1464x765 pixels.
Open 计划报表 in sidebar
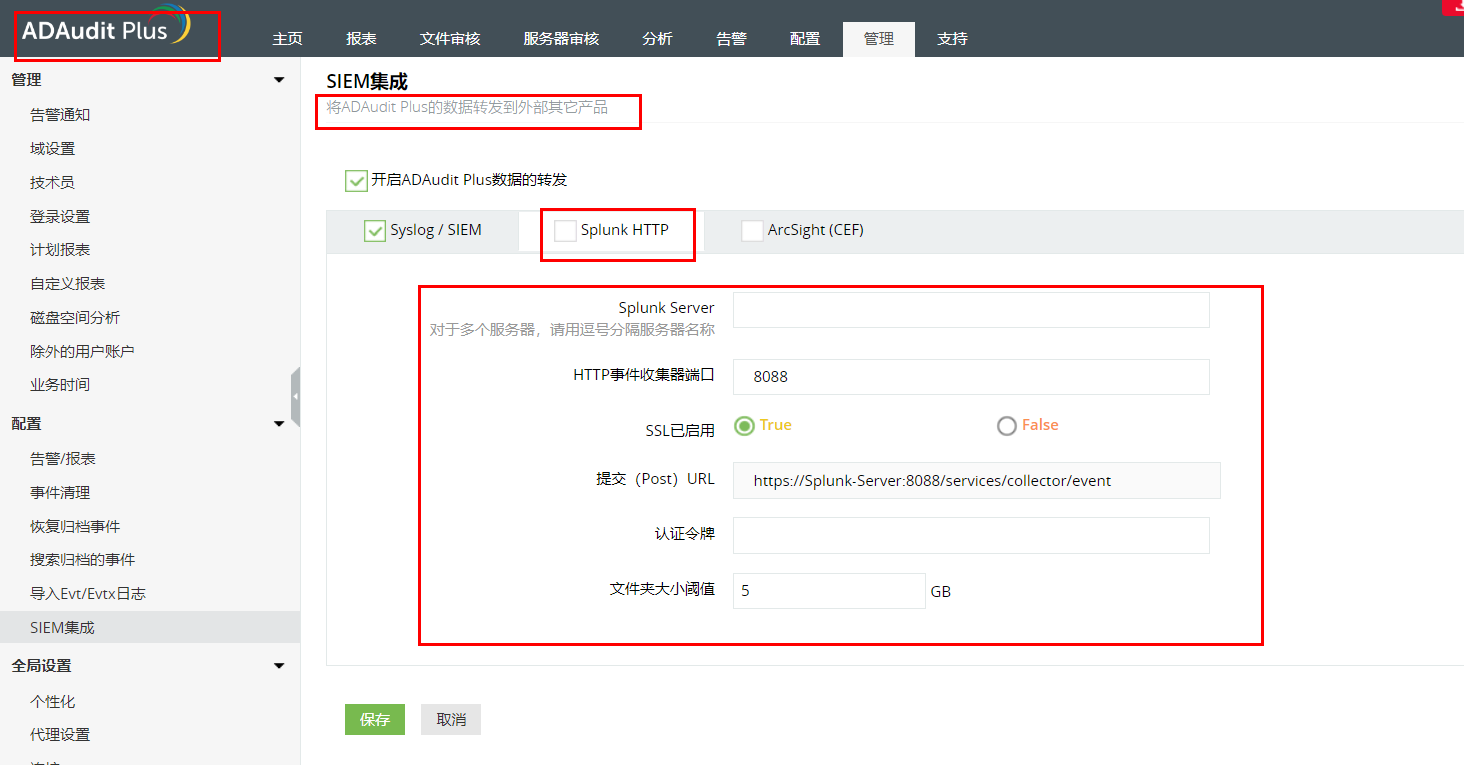(x=60, y=250)
